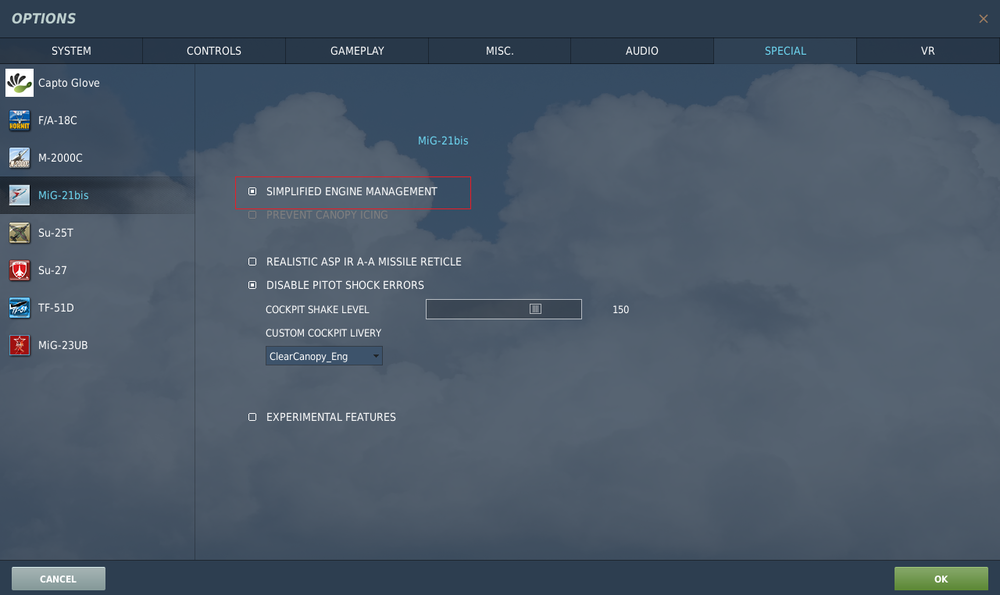Click the MiG-23UB red star icon
Screen dimensions: 1000x595
pos(19,345)
